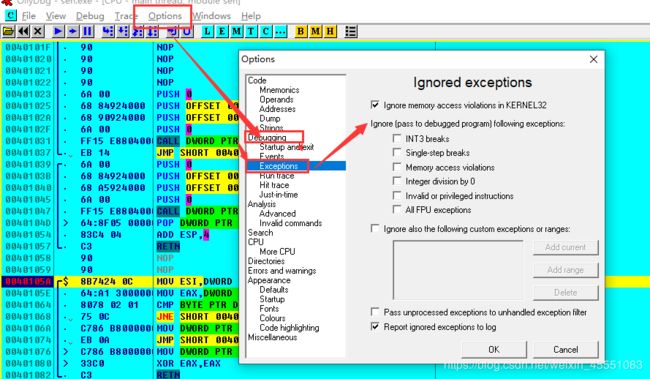Click the Open file toolbar icon
Screen dimensions: 650x379
pos(8,32)
